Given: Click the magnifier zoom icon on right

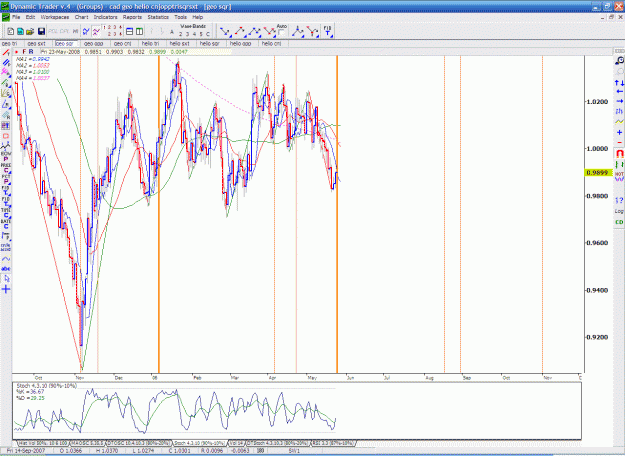Looking at the screenshot, I should point(619,61).
